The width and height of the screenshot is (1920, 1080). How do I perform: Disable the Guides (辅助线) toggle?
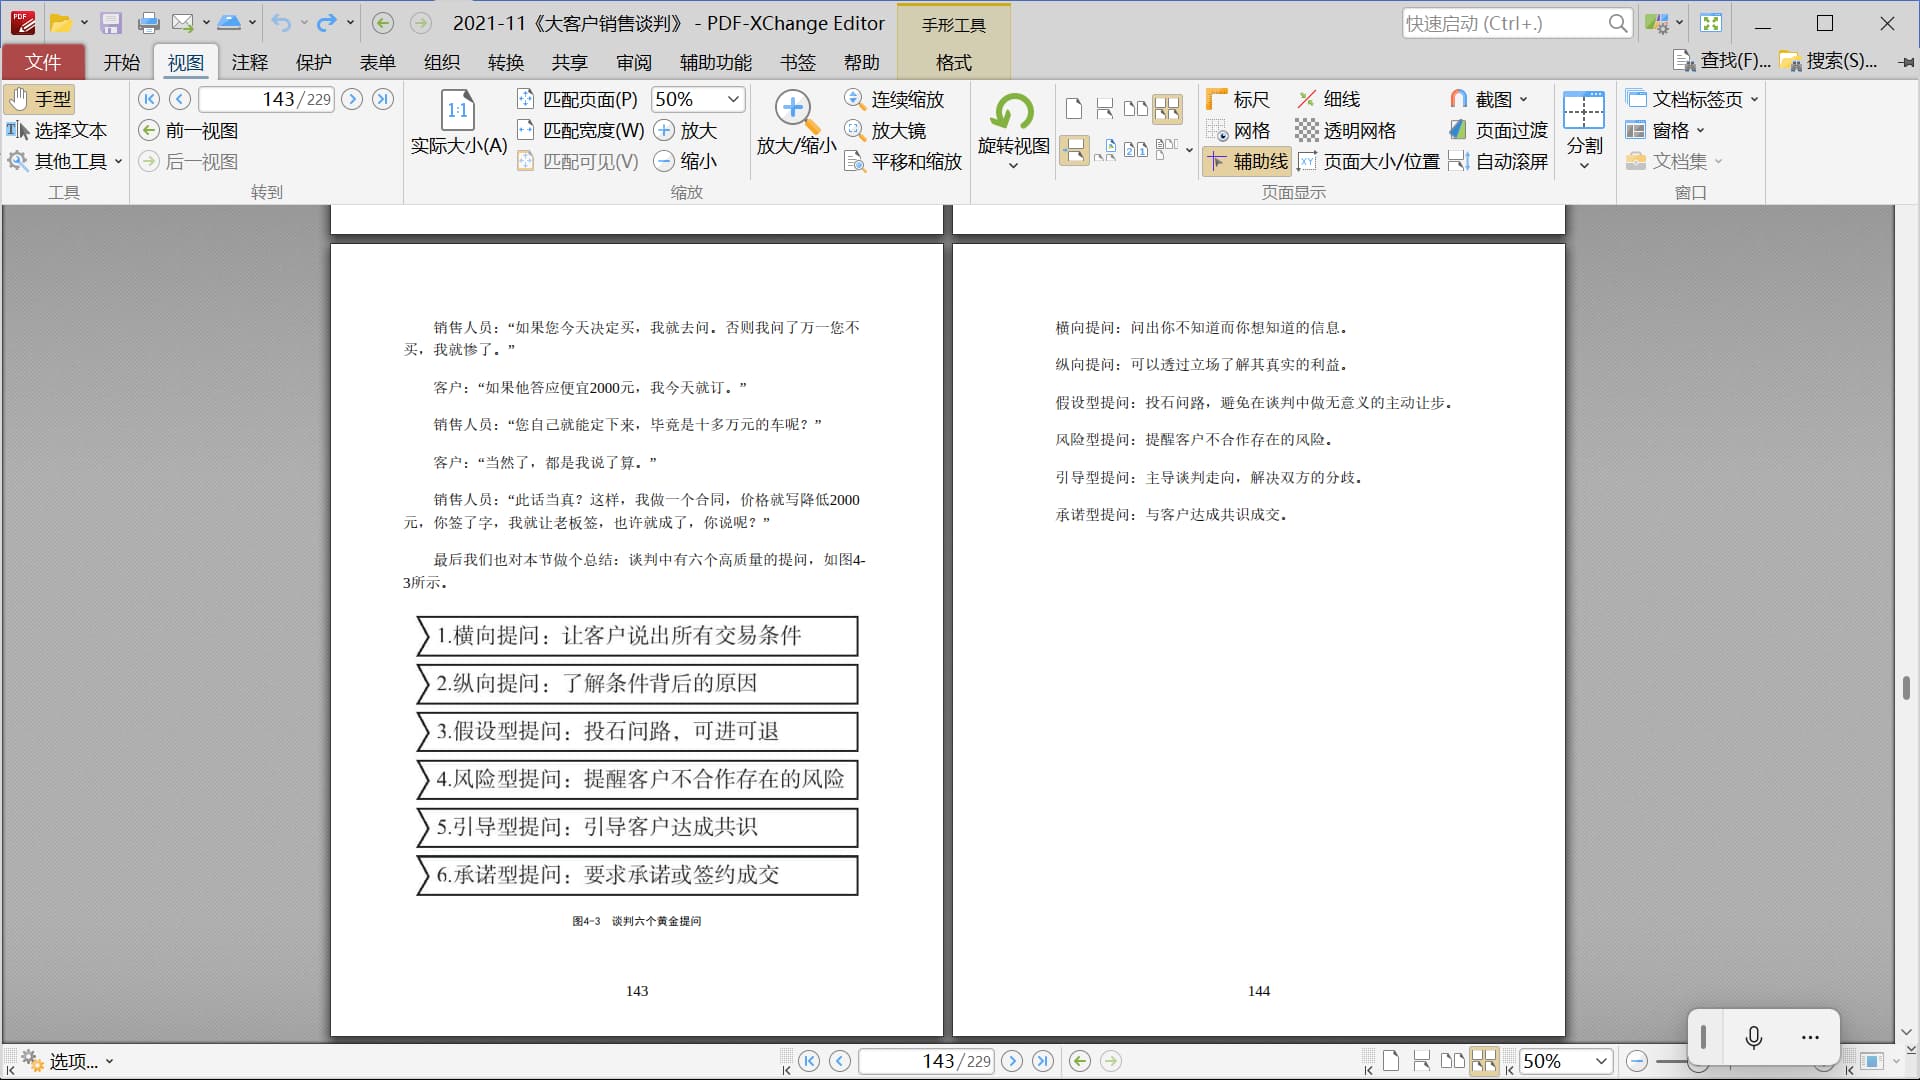[x=1247, y=161]
